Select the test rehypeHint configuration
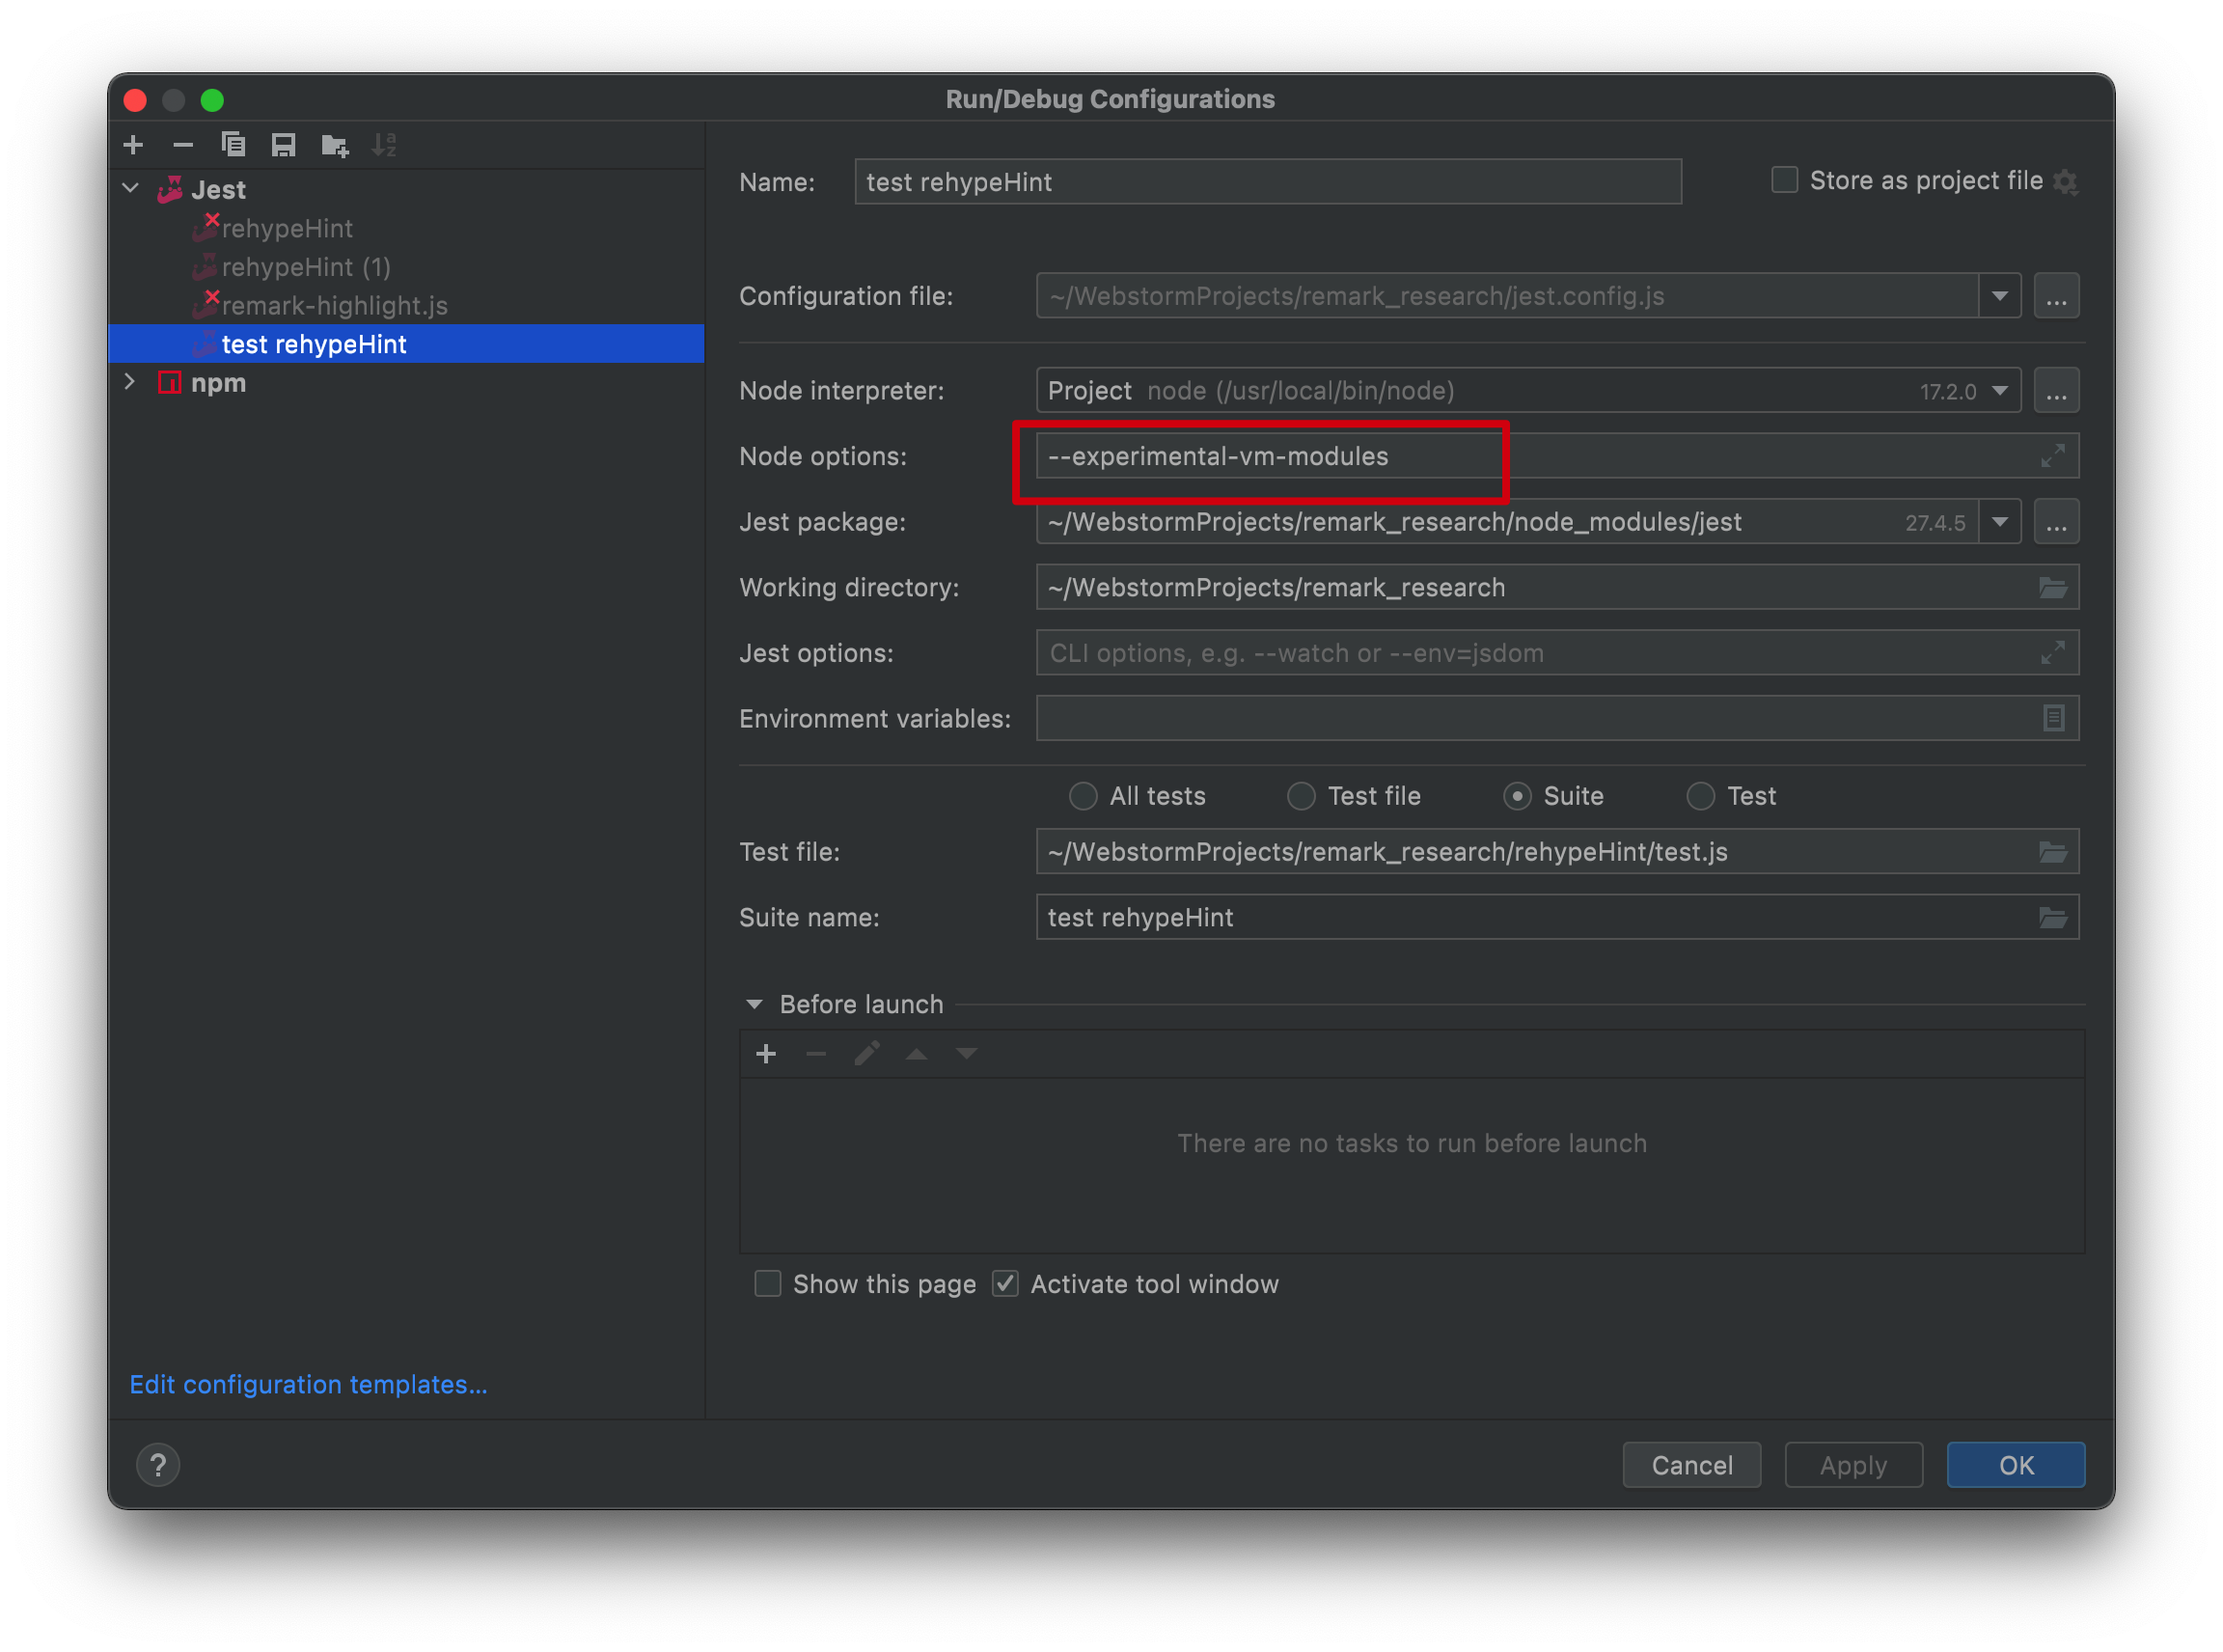The width and height of the screenshot is (2223, 1652). pyautogui.click(x=406, y=344)
